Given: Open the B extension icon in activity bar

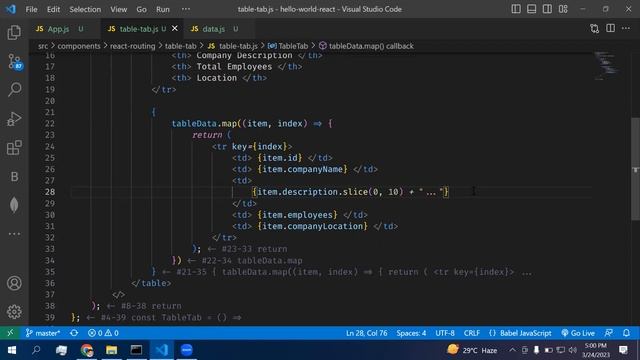Looking at the screenshot, I should coord(14,176).
